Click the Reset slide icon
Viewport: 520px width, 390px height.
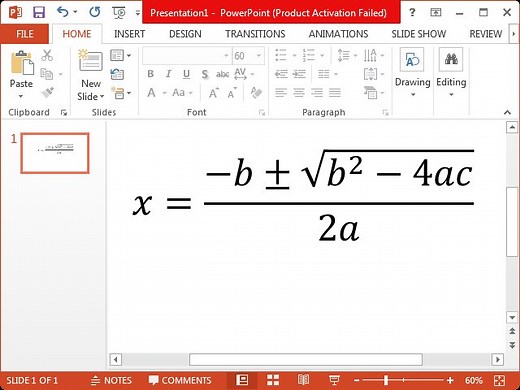click(x=117, y=74)
